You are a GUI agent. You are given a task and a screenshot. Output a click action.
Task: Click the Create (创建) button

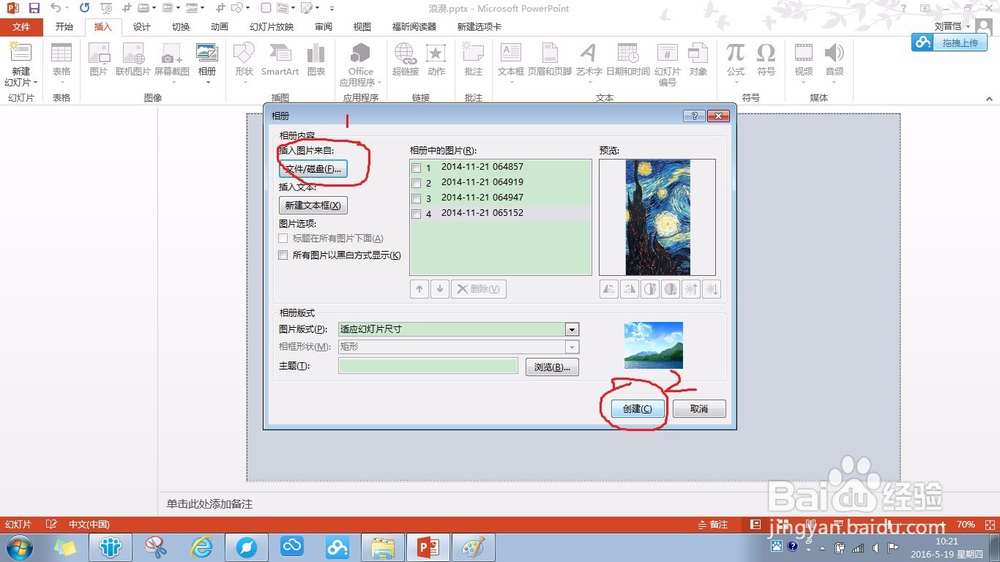[637, 408]
